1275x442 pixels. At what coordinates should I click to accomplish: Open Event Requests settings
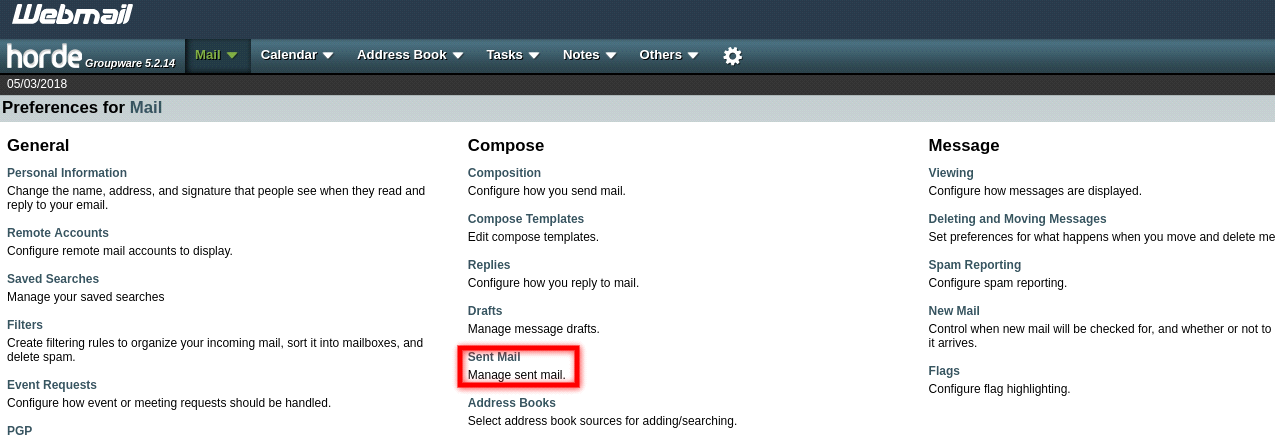click(x=52, y=385)
